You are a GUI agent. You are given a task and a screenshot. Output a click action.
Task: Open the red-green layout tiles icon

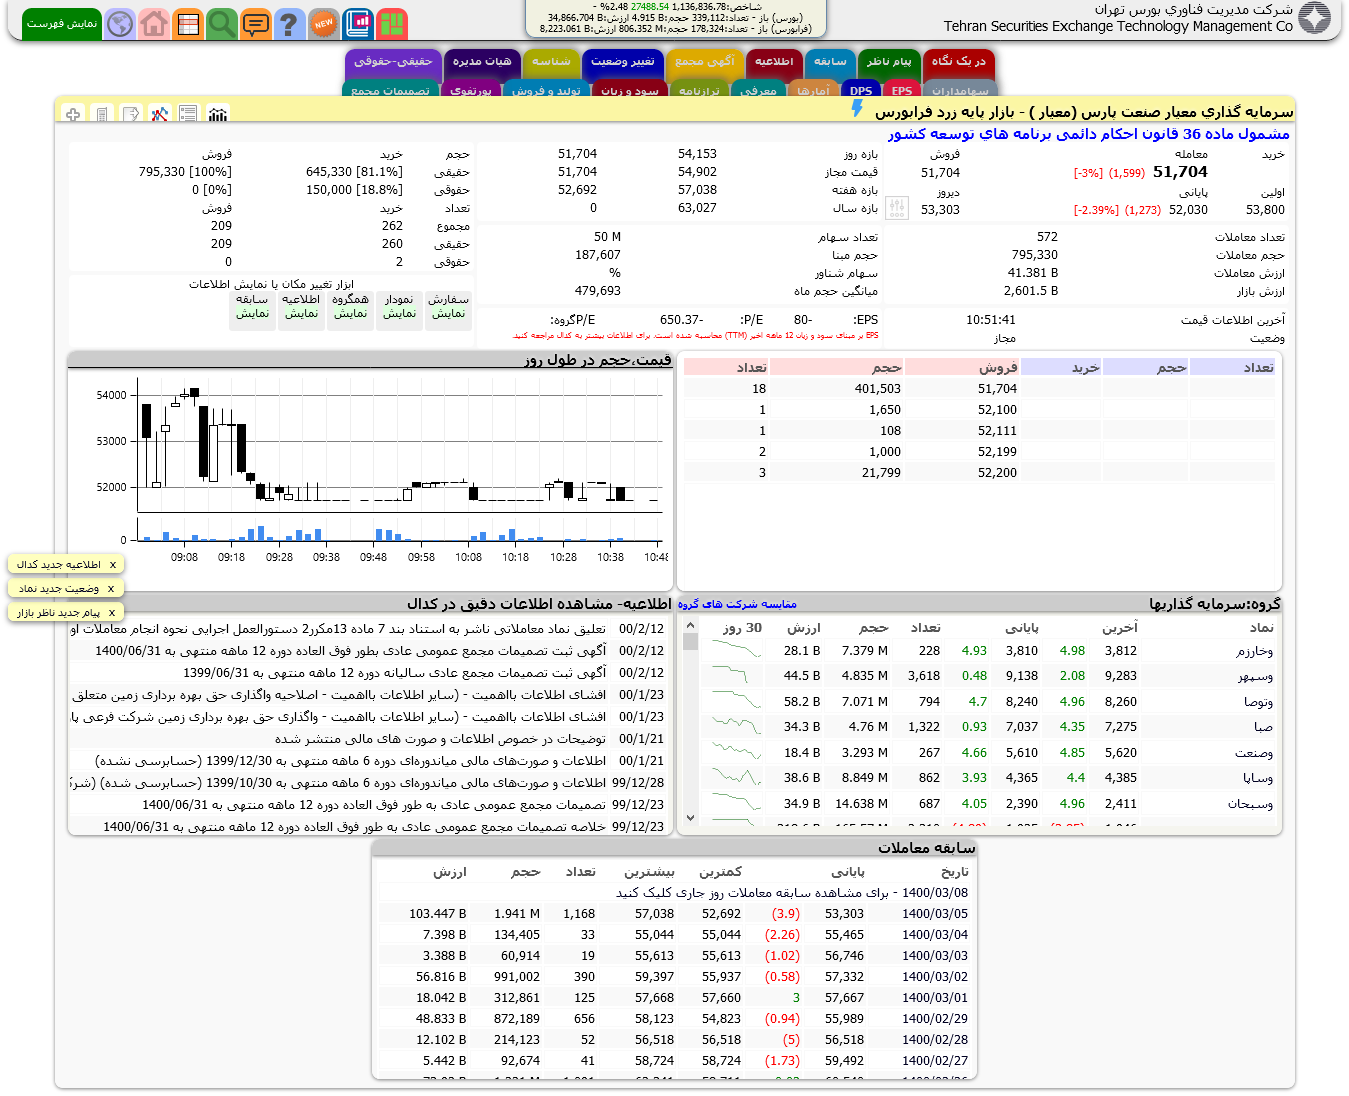(392, 23)
